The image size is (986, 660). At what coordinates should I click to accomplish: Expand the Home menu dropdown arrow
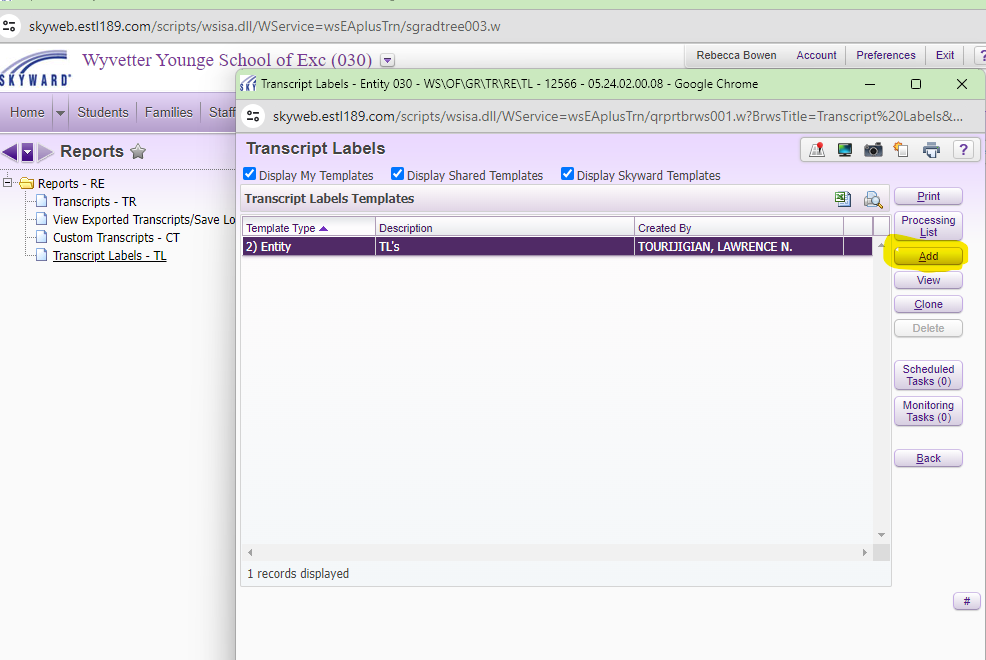60,113
